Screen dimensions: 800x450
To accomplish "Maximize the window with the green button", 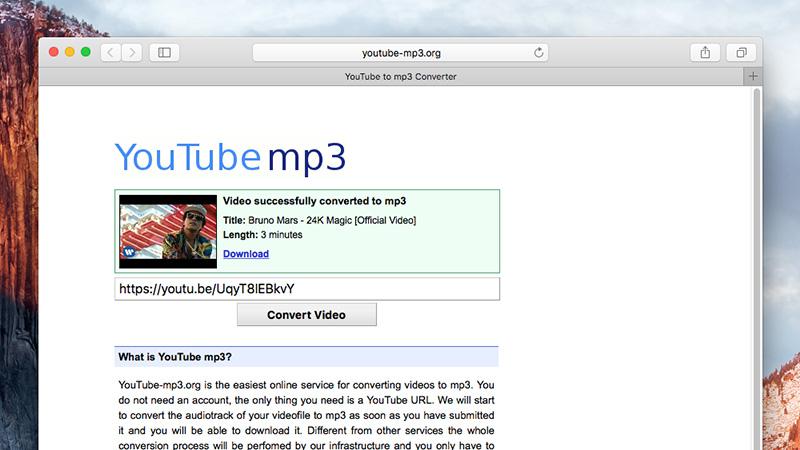I will click(x=86, y=52).
